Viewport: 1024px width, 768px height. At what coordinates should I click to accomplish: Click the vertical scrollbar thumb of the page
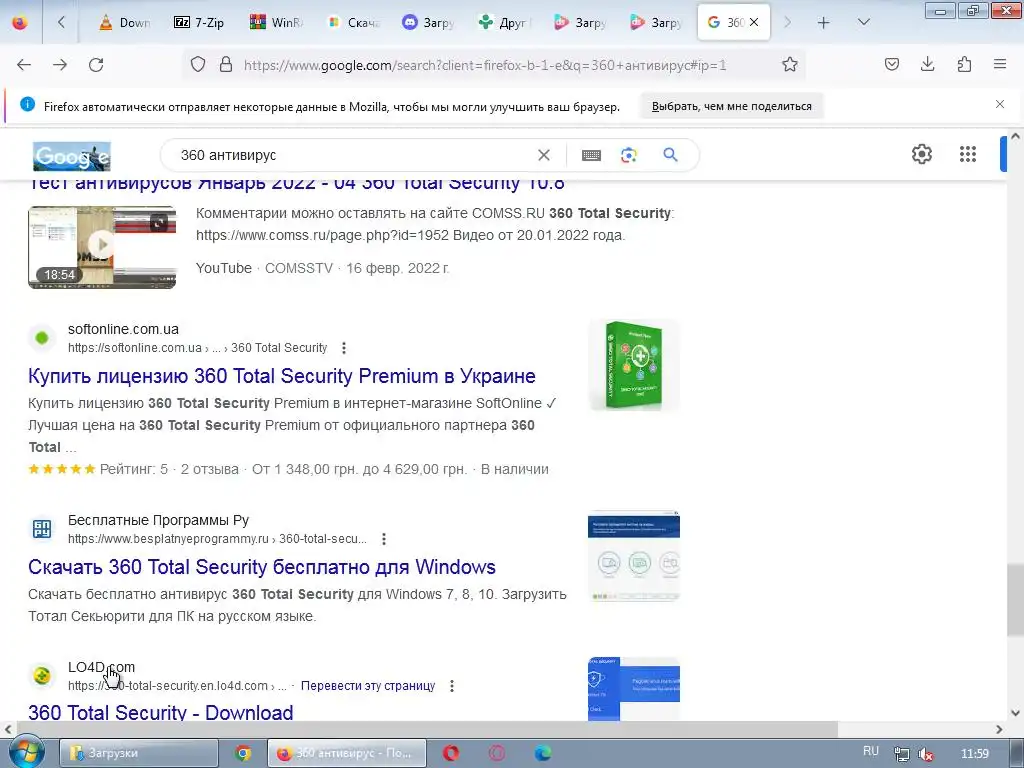1015,600
